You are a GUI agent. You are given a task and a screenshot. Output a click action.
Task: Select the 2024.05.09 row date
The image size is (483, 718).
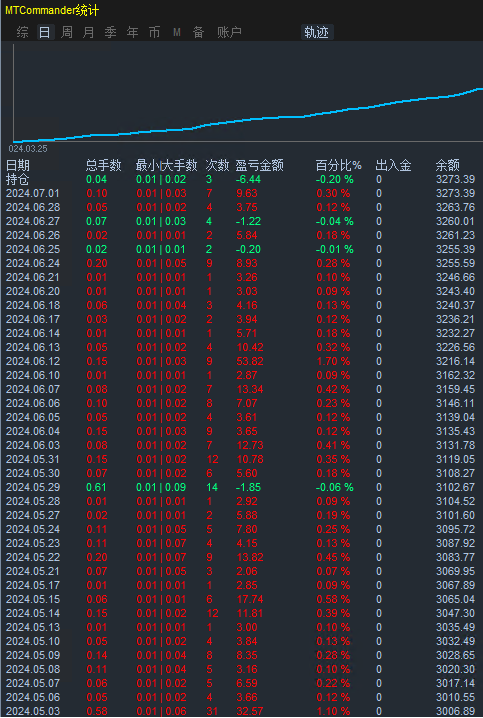click(x=33, y=655)
